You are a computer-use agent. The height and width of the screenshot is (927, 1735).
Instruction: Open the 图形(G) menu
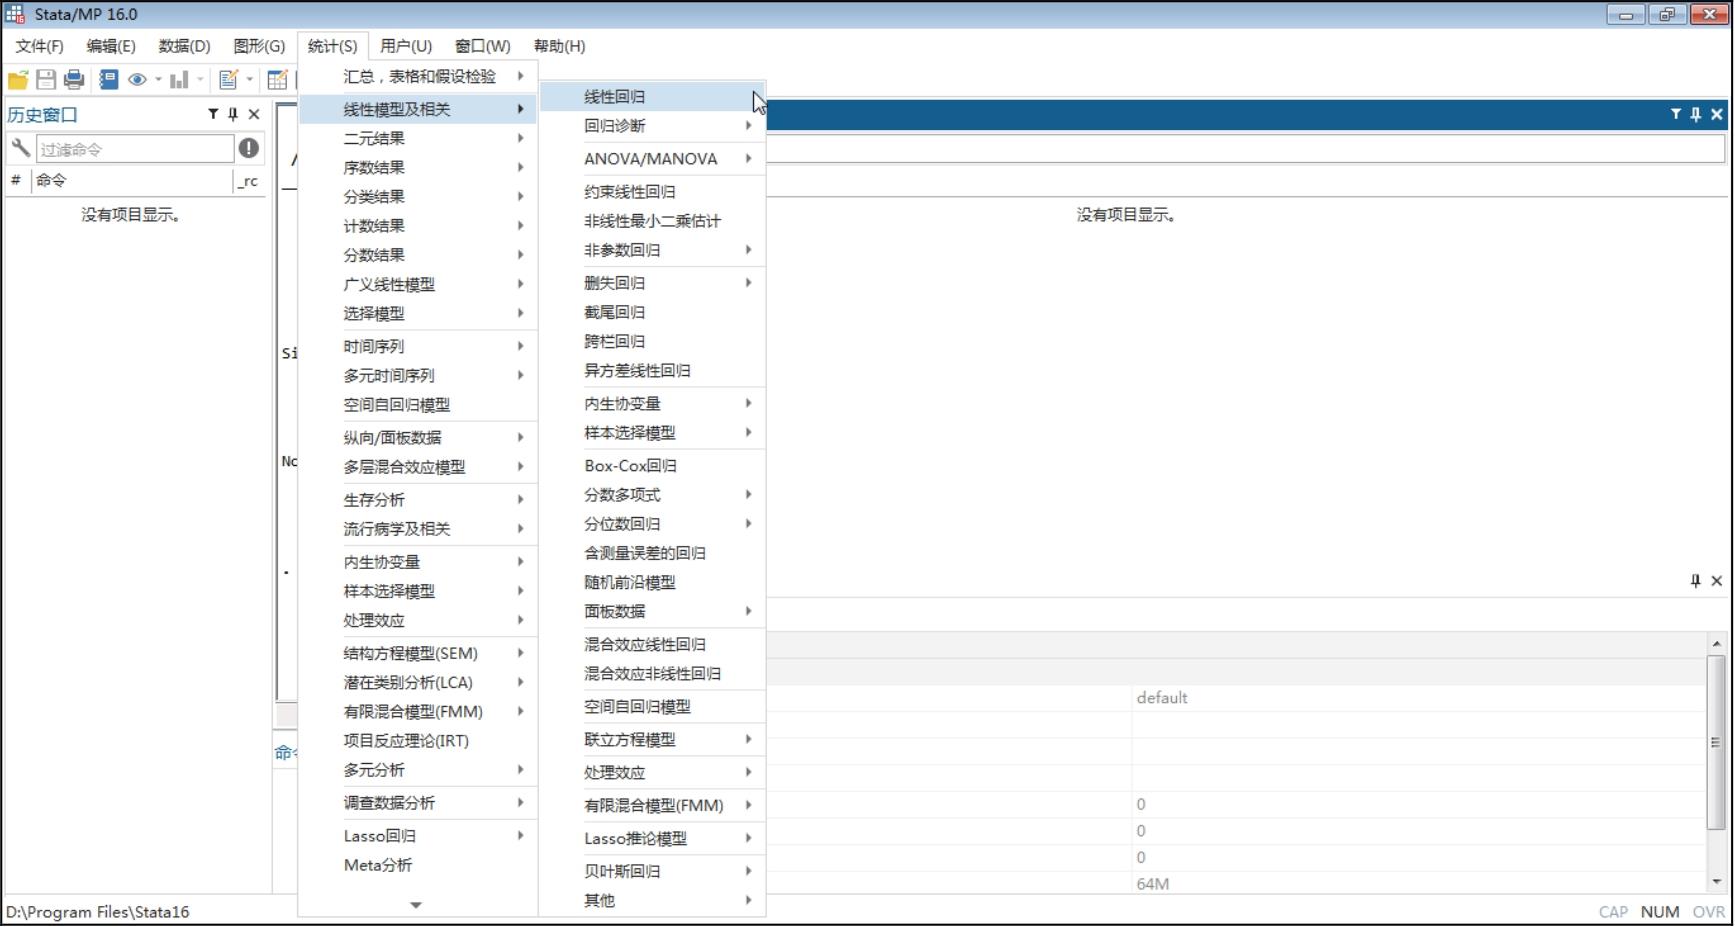[x=259, y=46]
